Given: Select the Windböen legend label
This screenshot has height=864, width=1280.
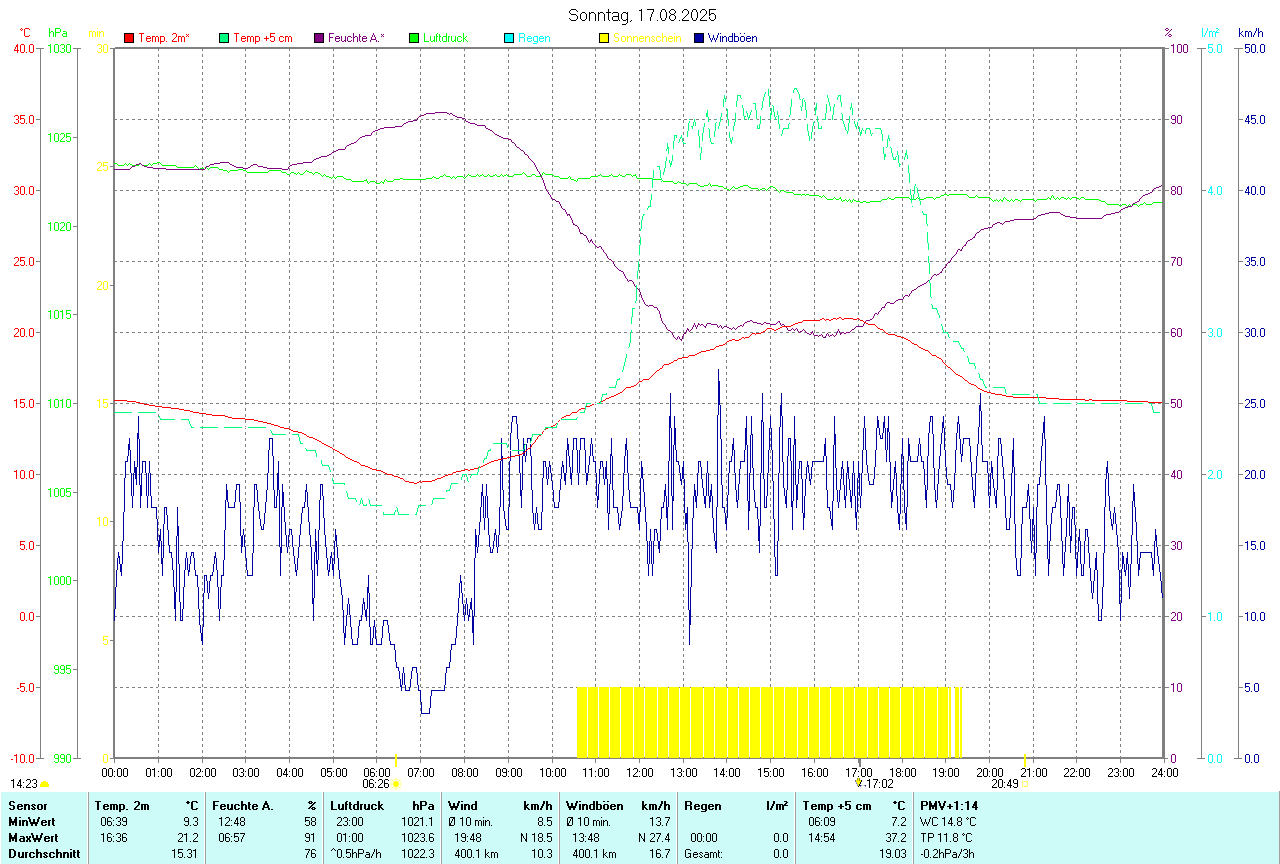Looking at the screenshot, I should pyautogui.click(x=732, y=38).
